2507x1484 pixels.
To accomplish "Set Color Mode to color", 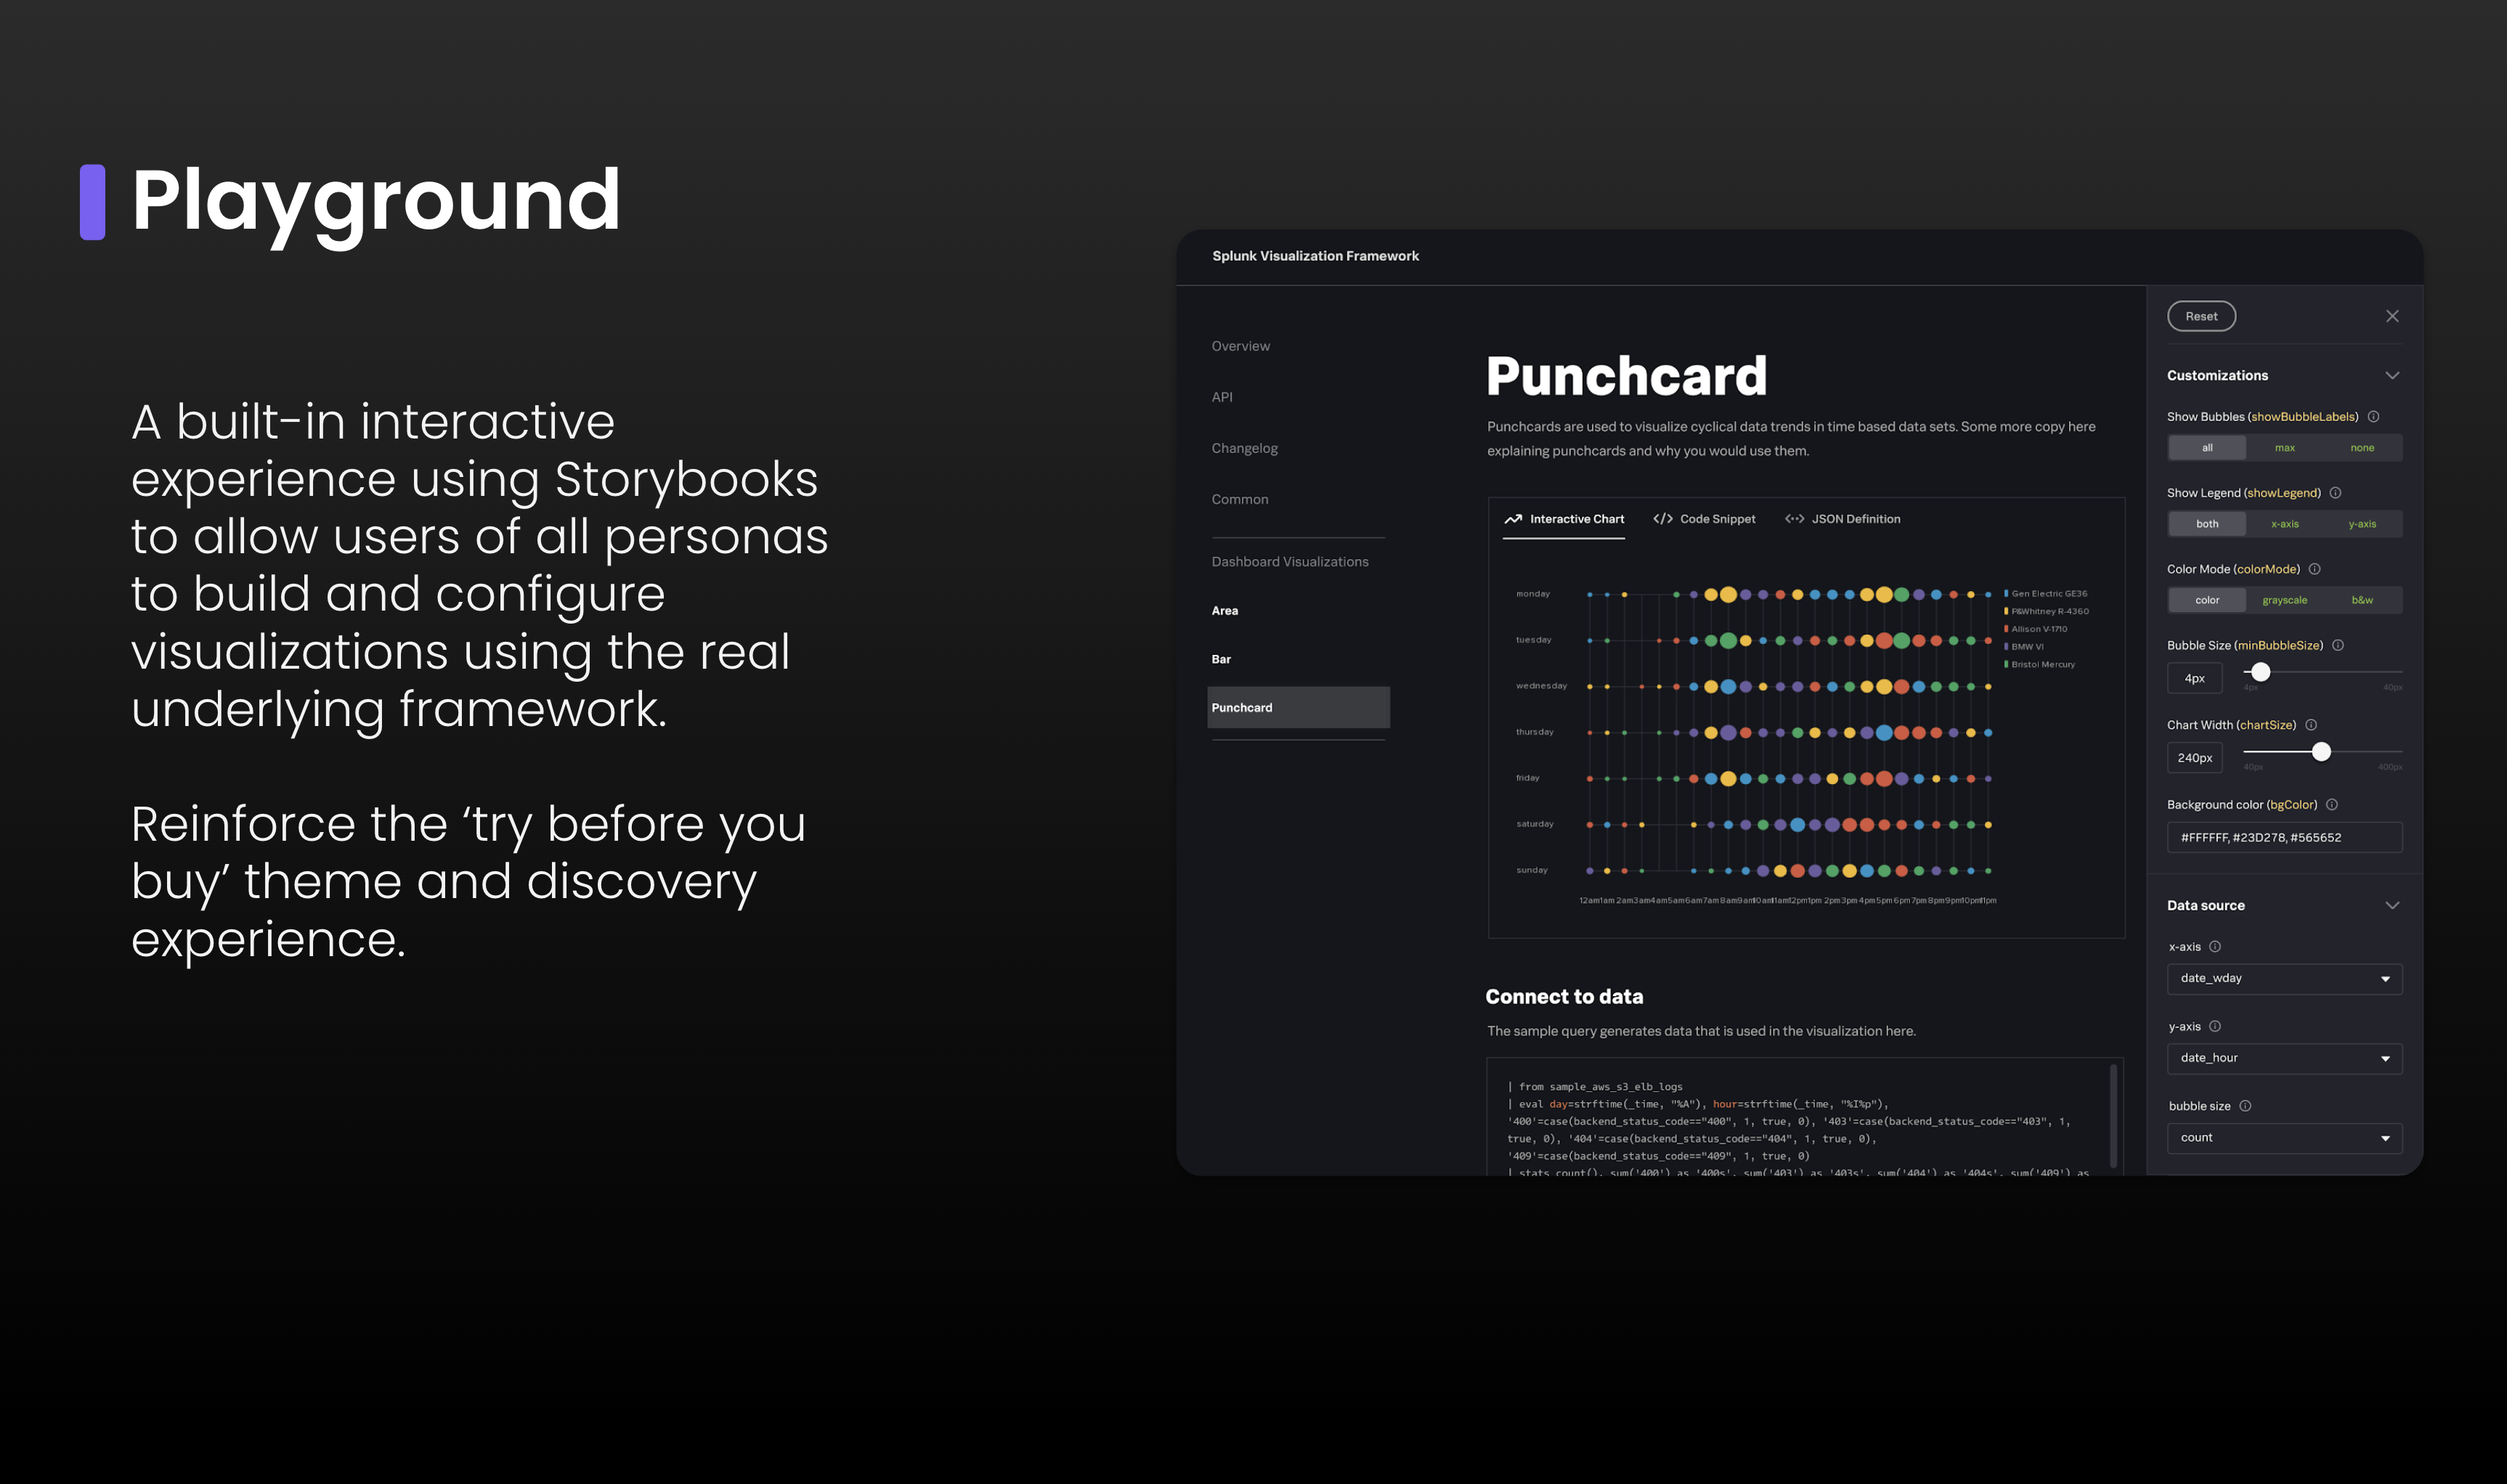I will click(2207, 600).
